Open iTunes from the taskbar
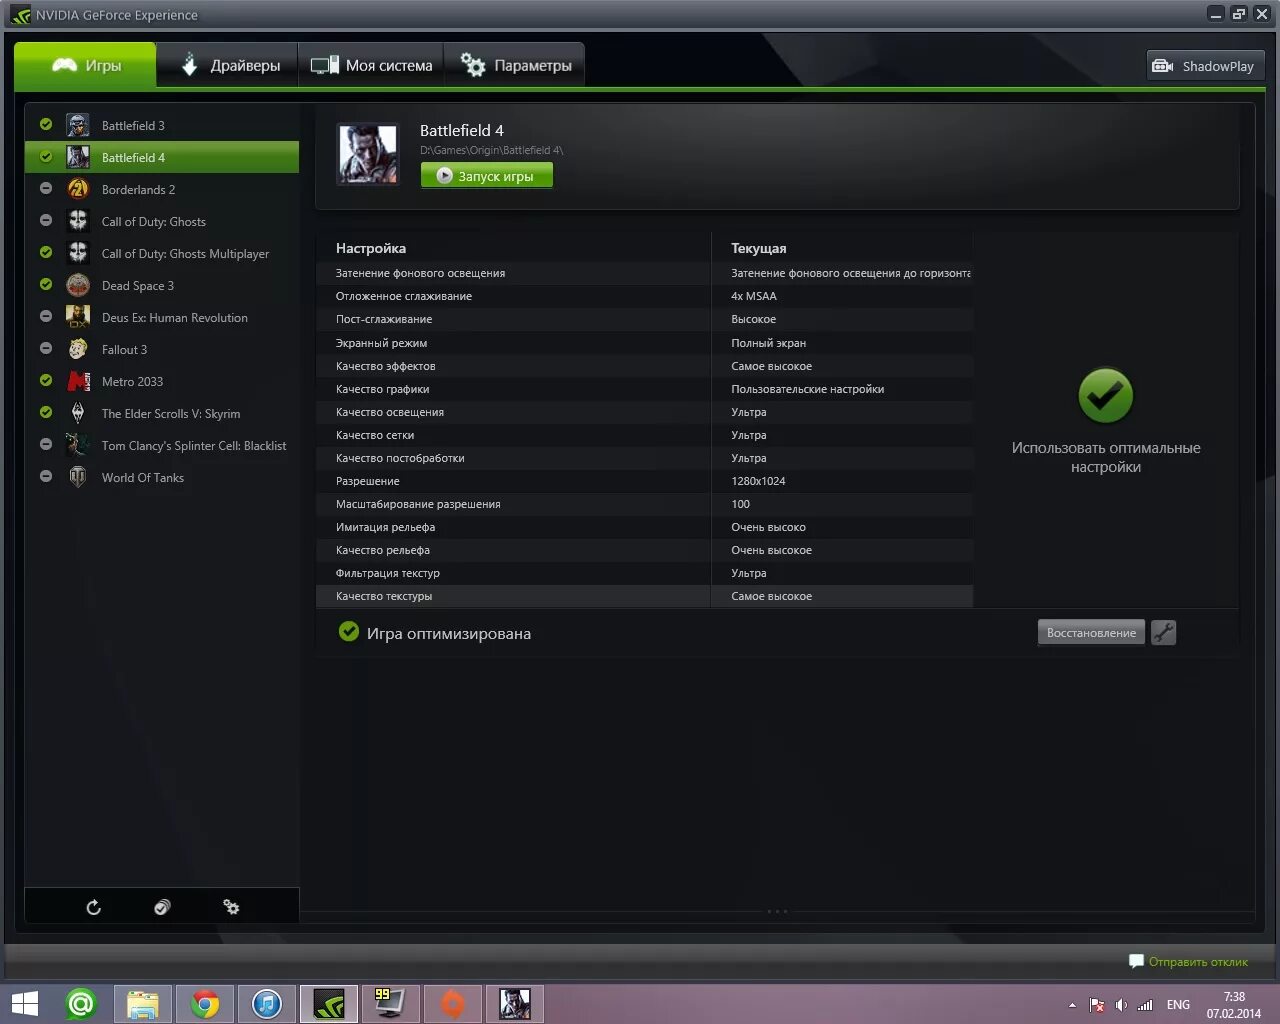The height and width of the screenshot is (1024, 1280). click(267, 1003)
